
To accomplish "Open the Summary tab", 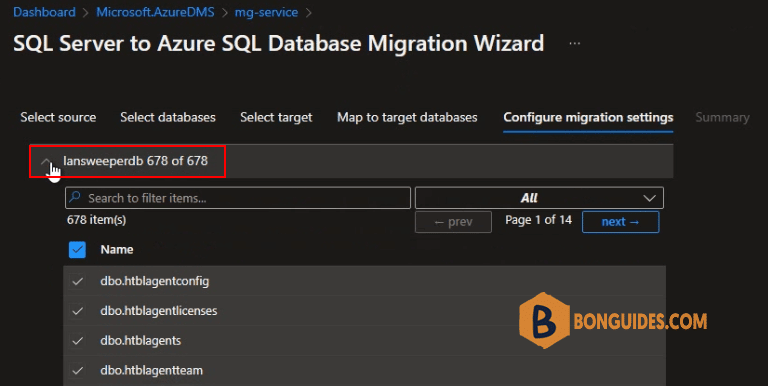I will (x=722, y=118).
